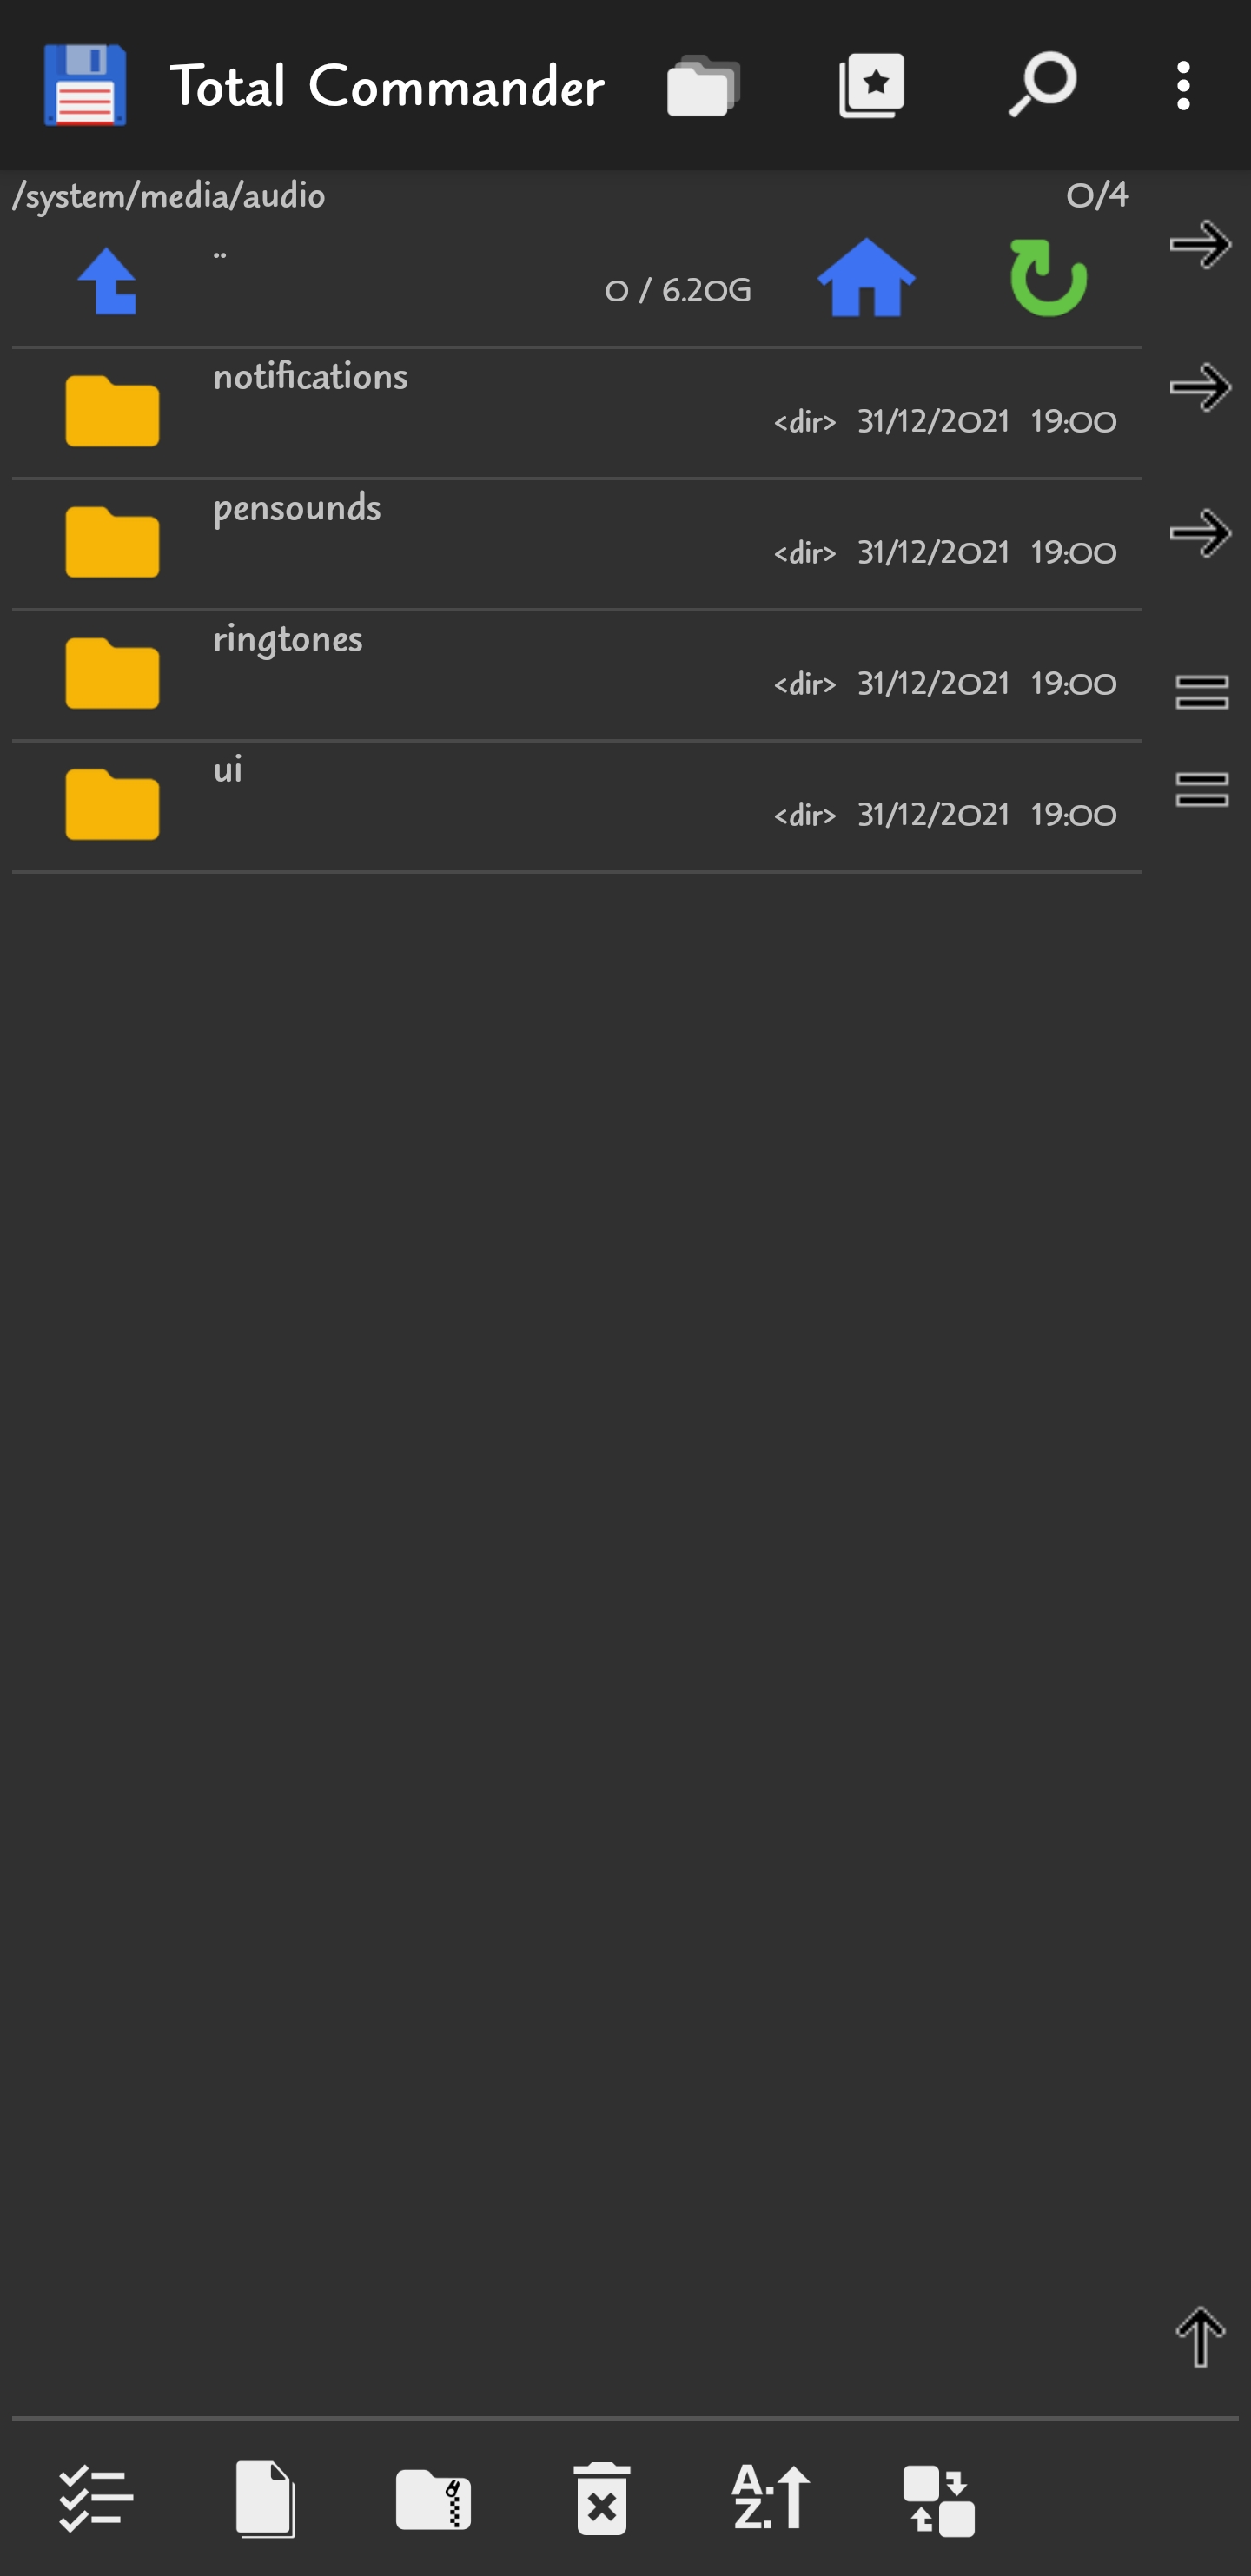Tap the delete trash icon
The width and height of the screenshot is (1251, 2576).
pyautogui.click(x=602, y=2499)
